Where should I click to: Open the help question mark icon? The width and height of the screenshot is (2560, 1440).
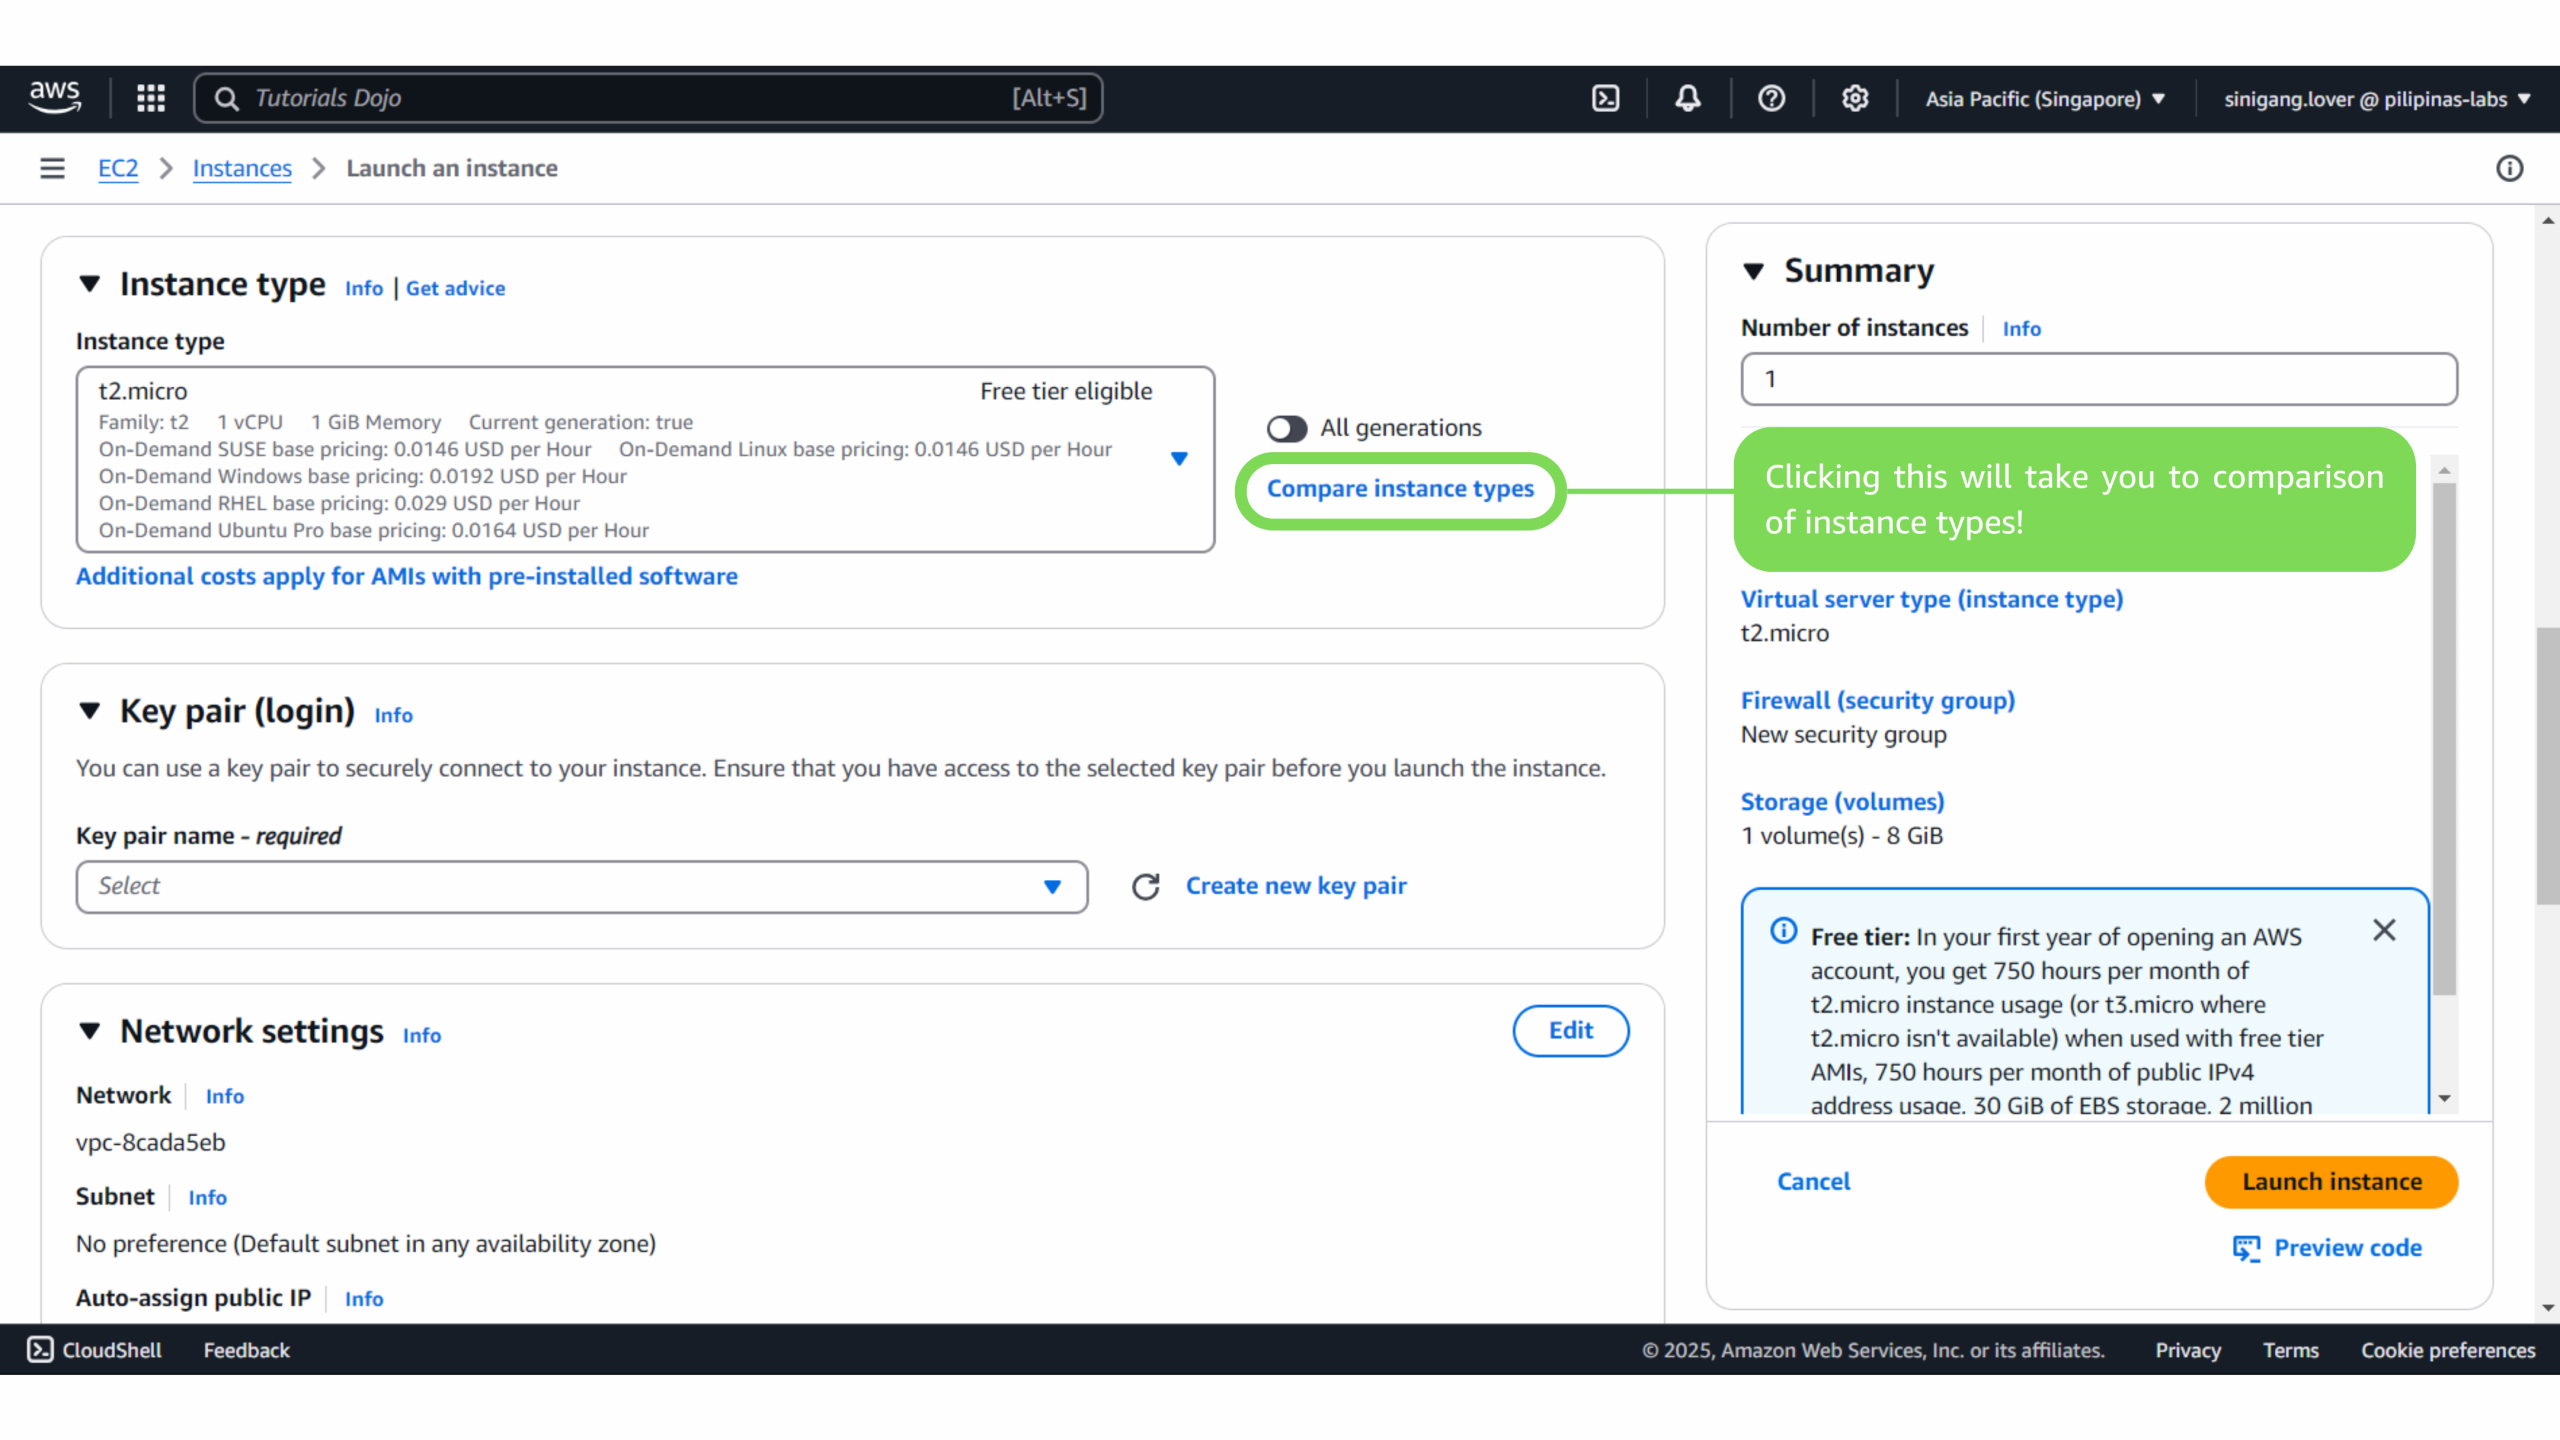pos(1771,98)
